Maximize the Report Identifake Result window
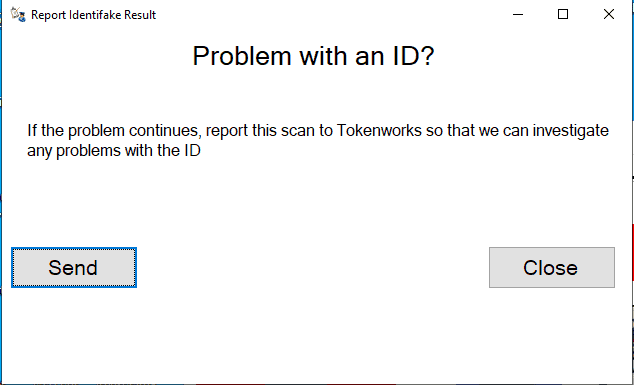The image size is (634, 385). click(x=563, y=15)
